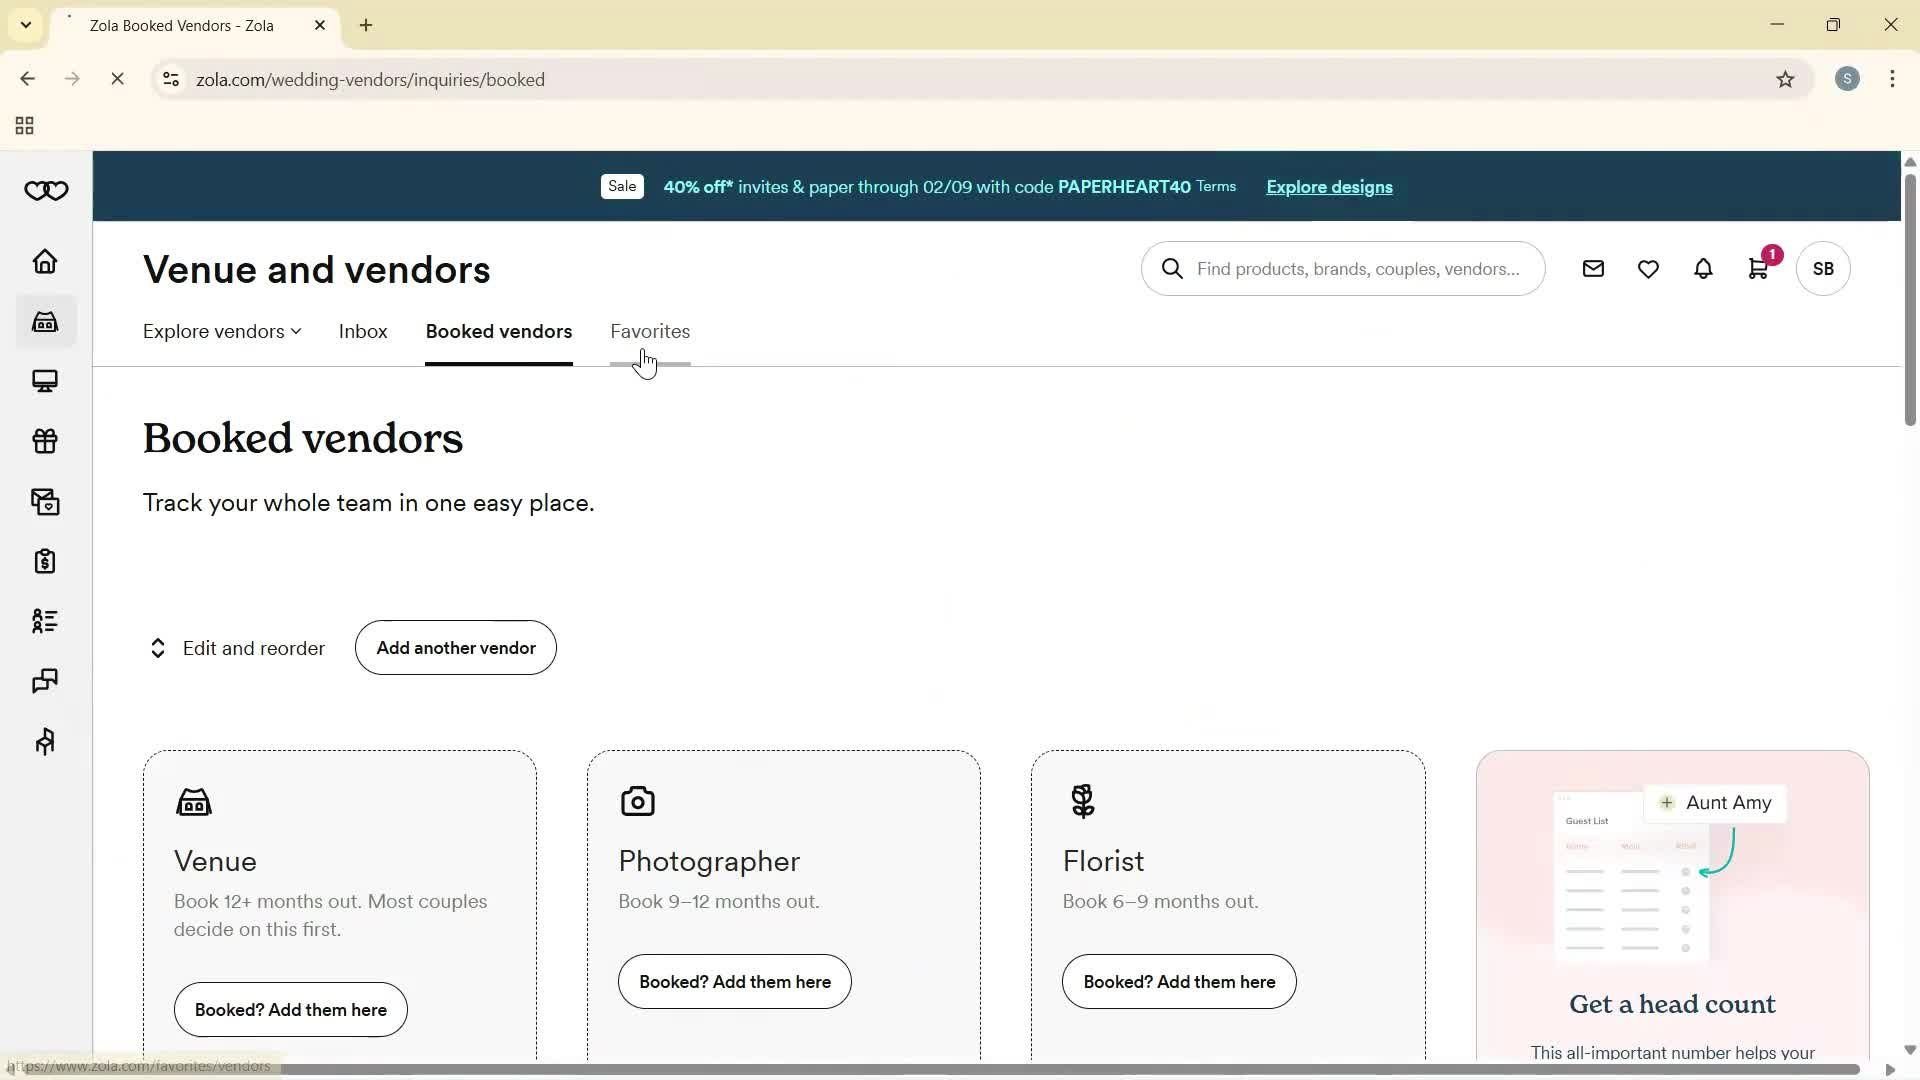1920x1080 pixels.
Task: Open the inbox envelope icon
Action: coord(1593,268)
